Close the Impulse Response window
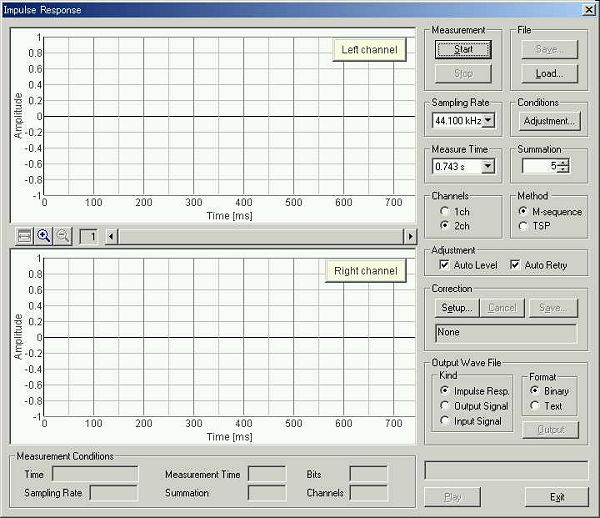The image size is (600, 518). coord(589,10)
